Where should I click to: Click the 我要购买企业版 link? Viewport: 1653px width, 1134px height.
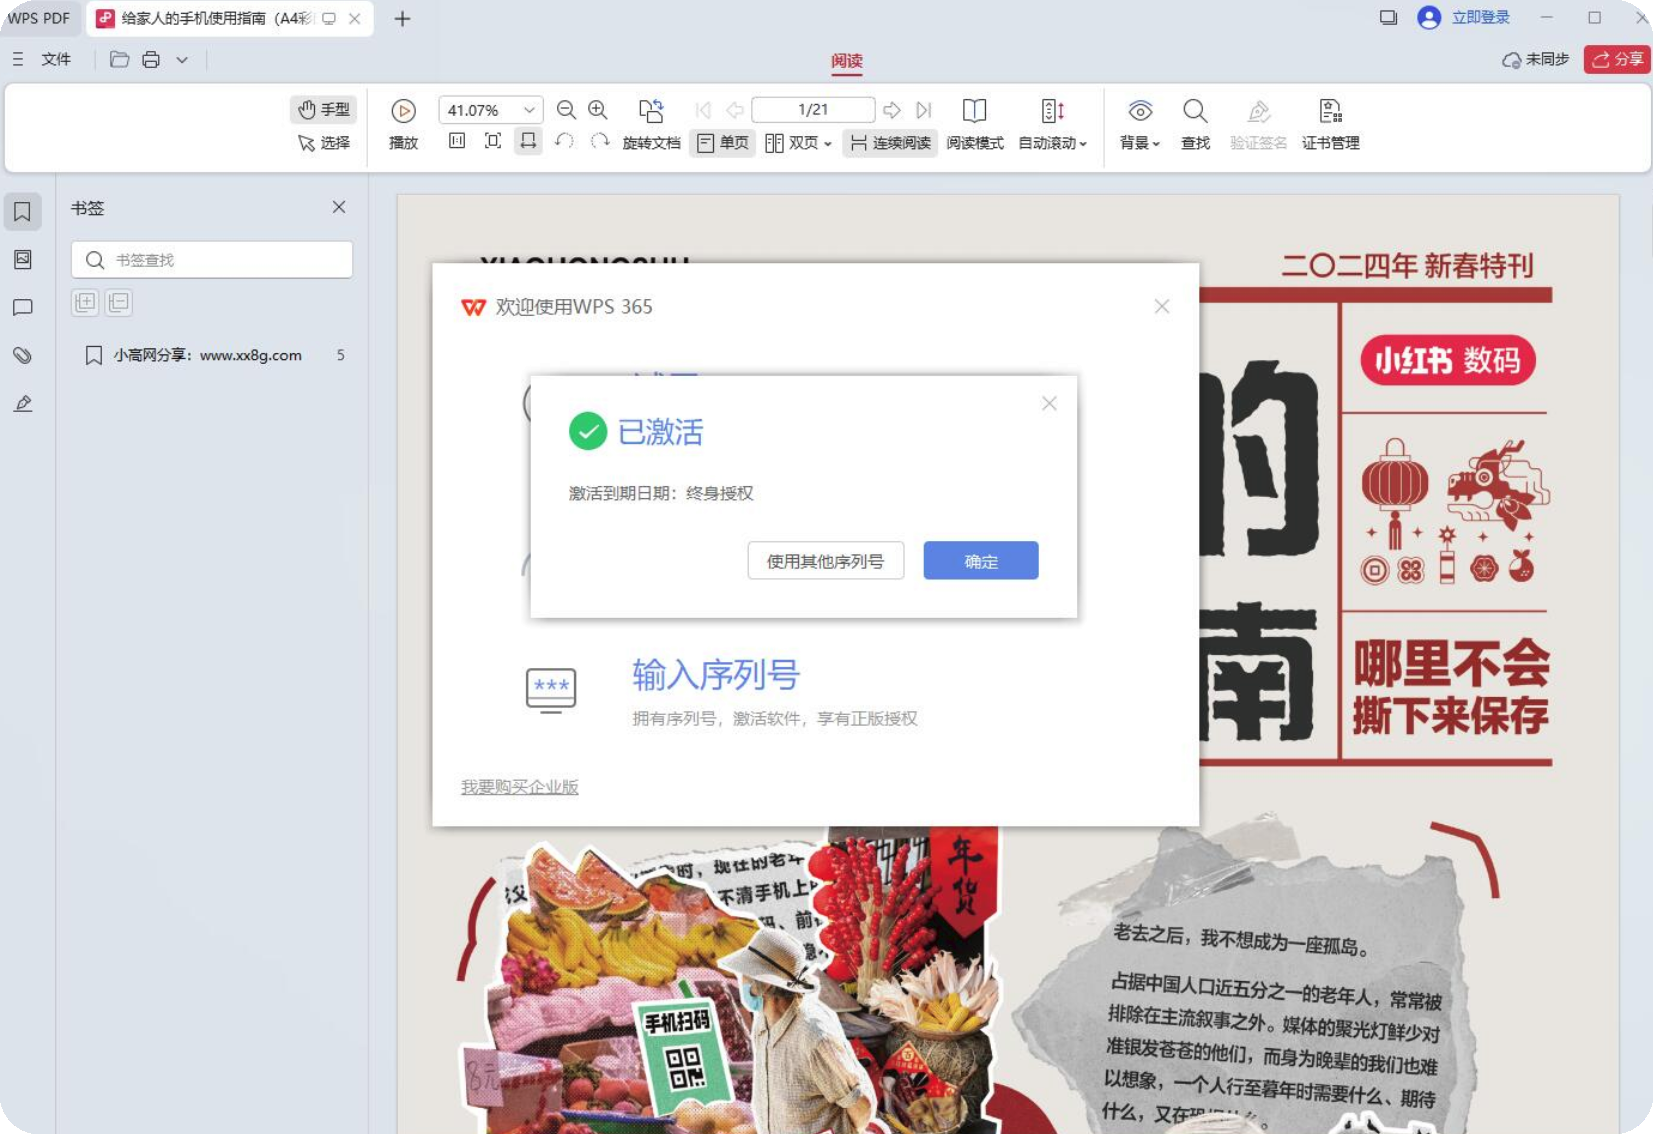(519, 787)
